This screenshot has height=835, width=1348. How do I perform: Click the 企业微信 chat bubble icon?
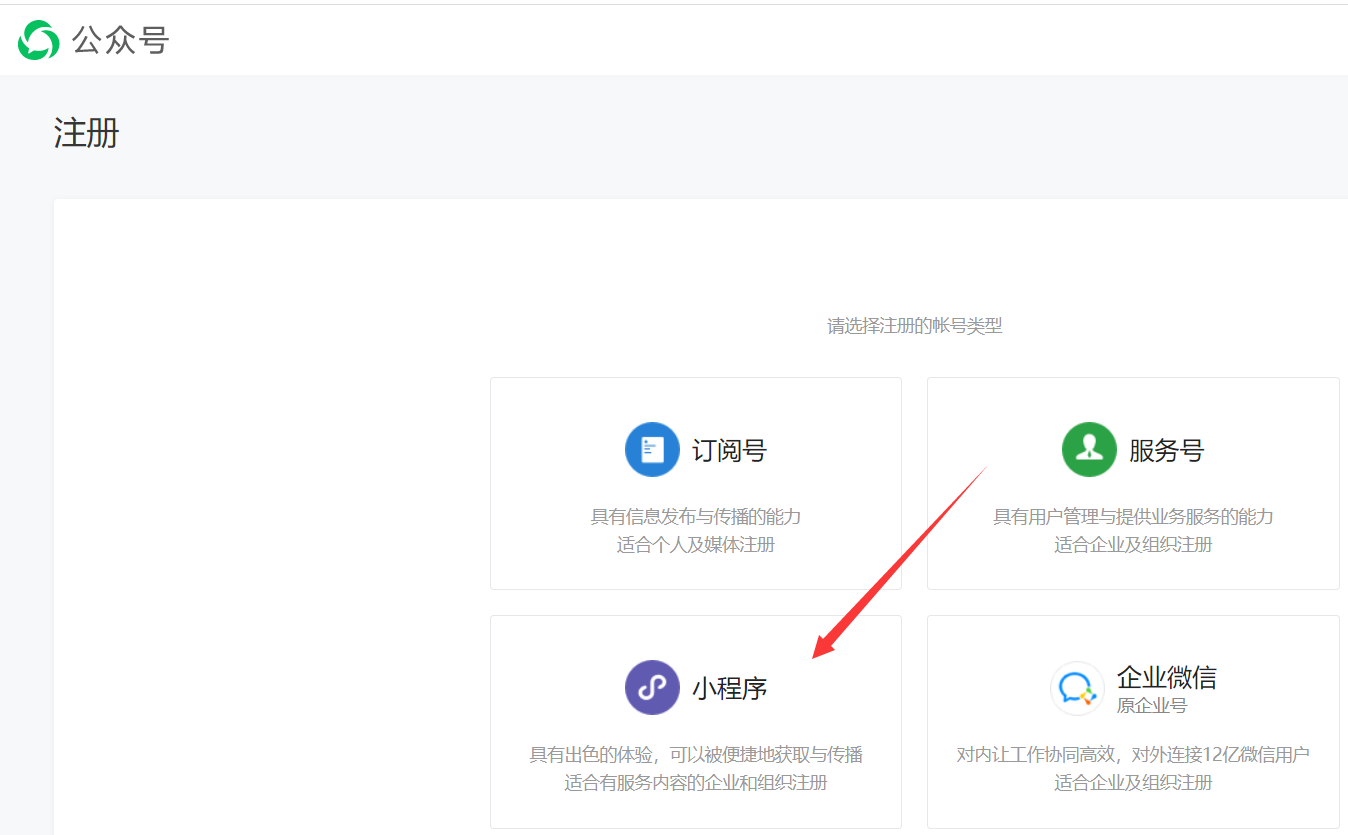click(1077, 688)
